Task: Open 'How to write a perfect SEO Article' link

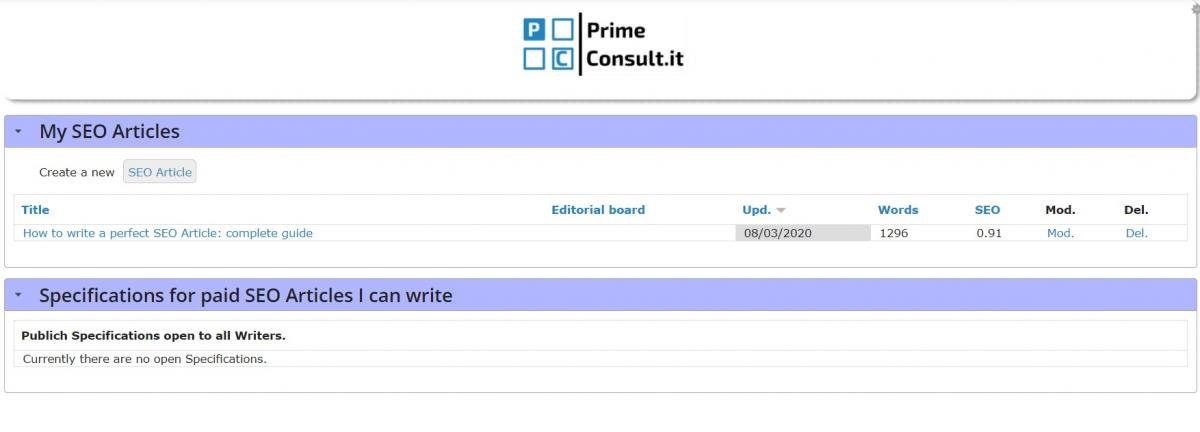Action: coord(168,233)
